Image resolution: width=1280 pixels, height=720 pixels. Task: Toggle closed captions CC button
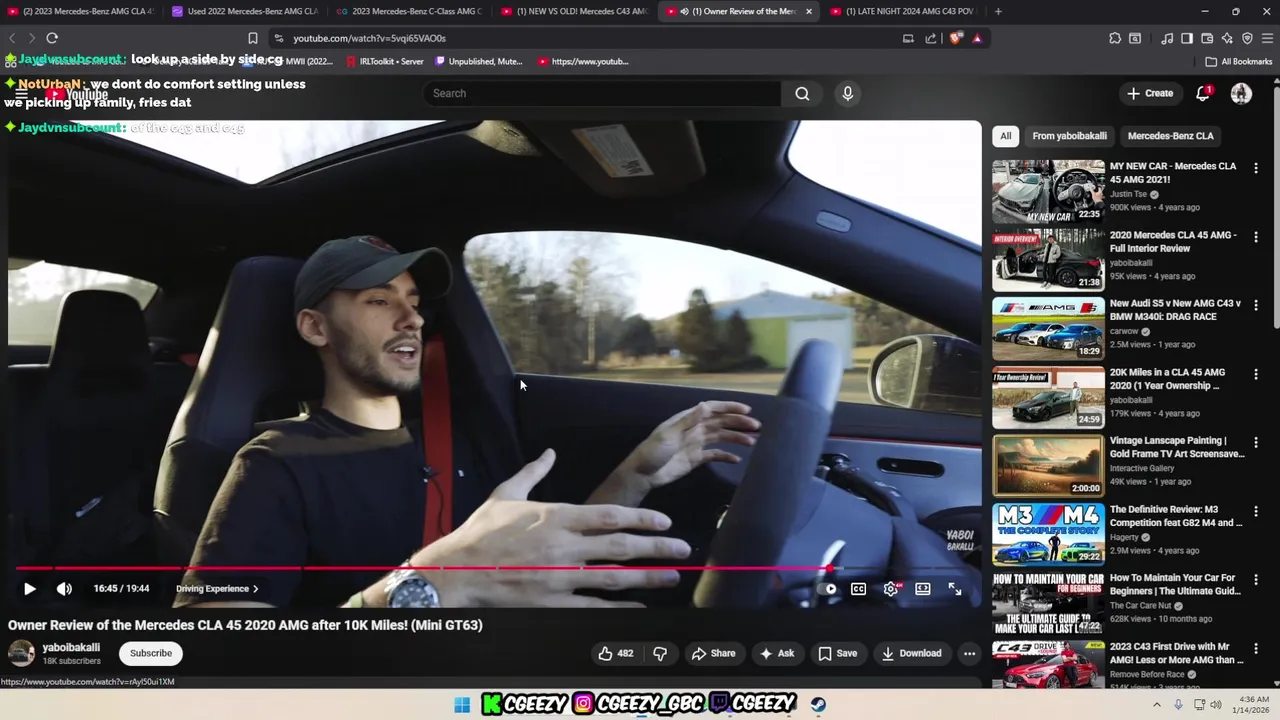[858, 589]
